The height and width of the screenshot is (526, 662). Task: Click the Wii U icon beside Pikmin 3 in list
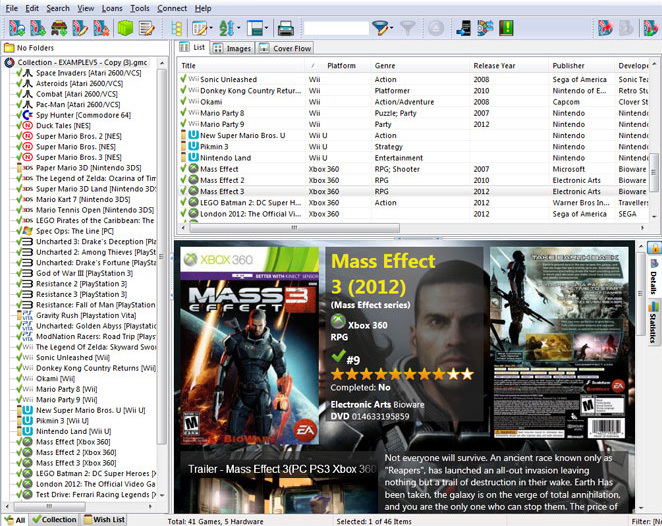pyautogui.click(x=193, y=146)
